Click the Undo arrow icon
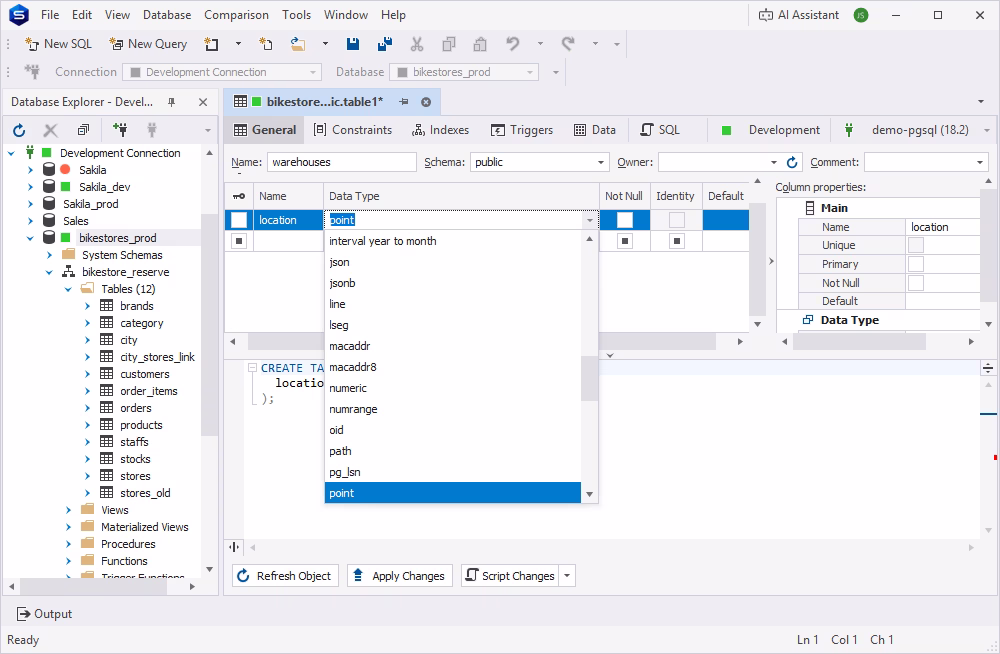Image resolution: width=1000 pixels, height=654 pixels. [x=512, y=44]
